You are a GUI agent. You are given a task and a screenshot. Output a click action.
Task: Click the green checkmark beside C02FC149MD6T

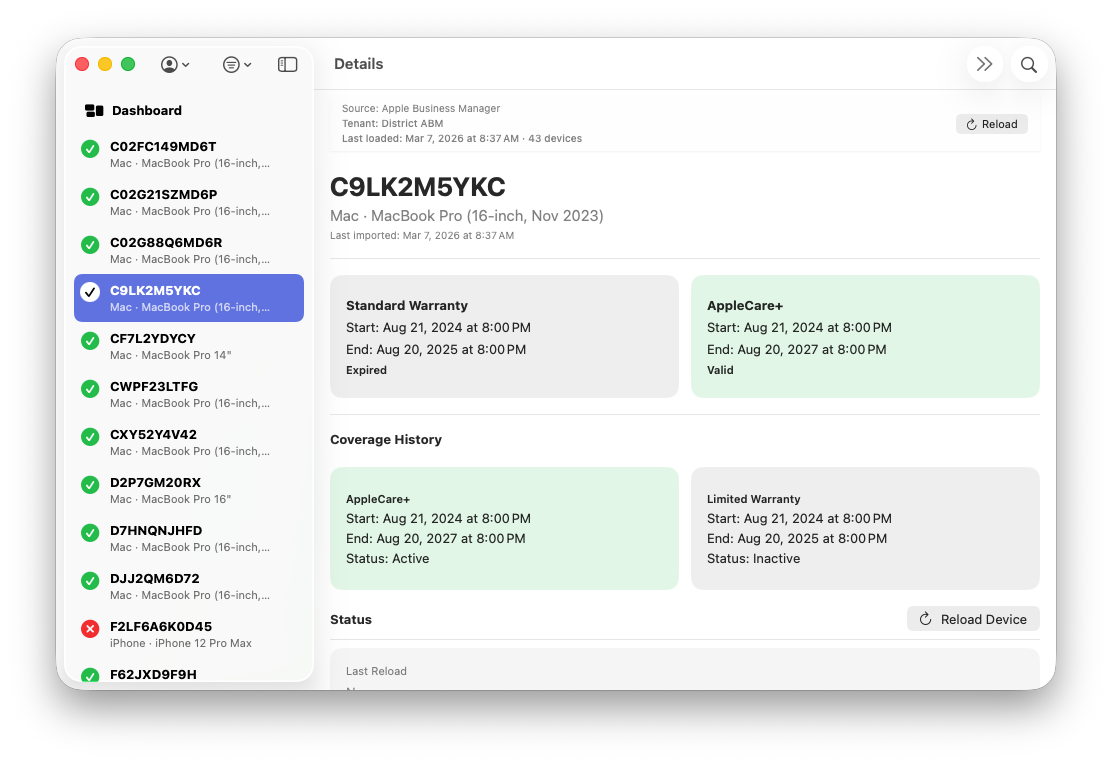pyautogui.click(x=90, y=148)
